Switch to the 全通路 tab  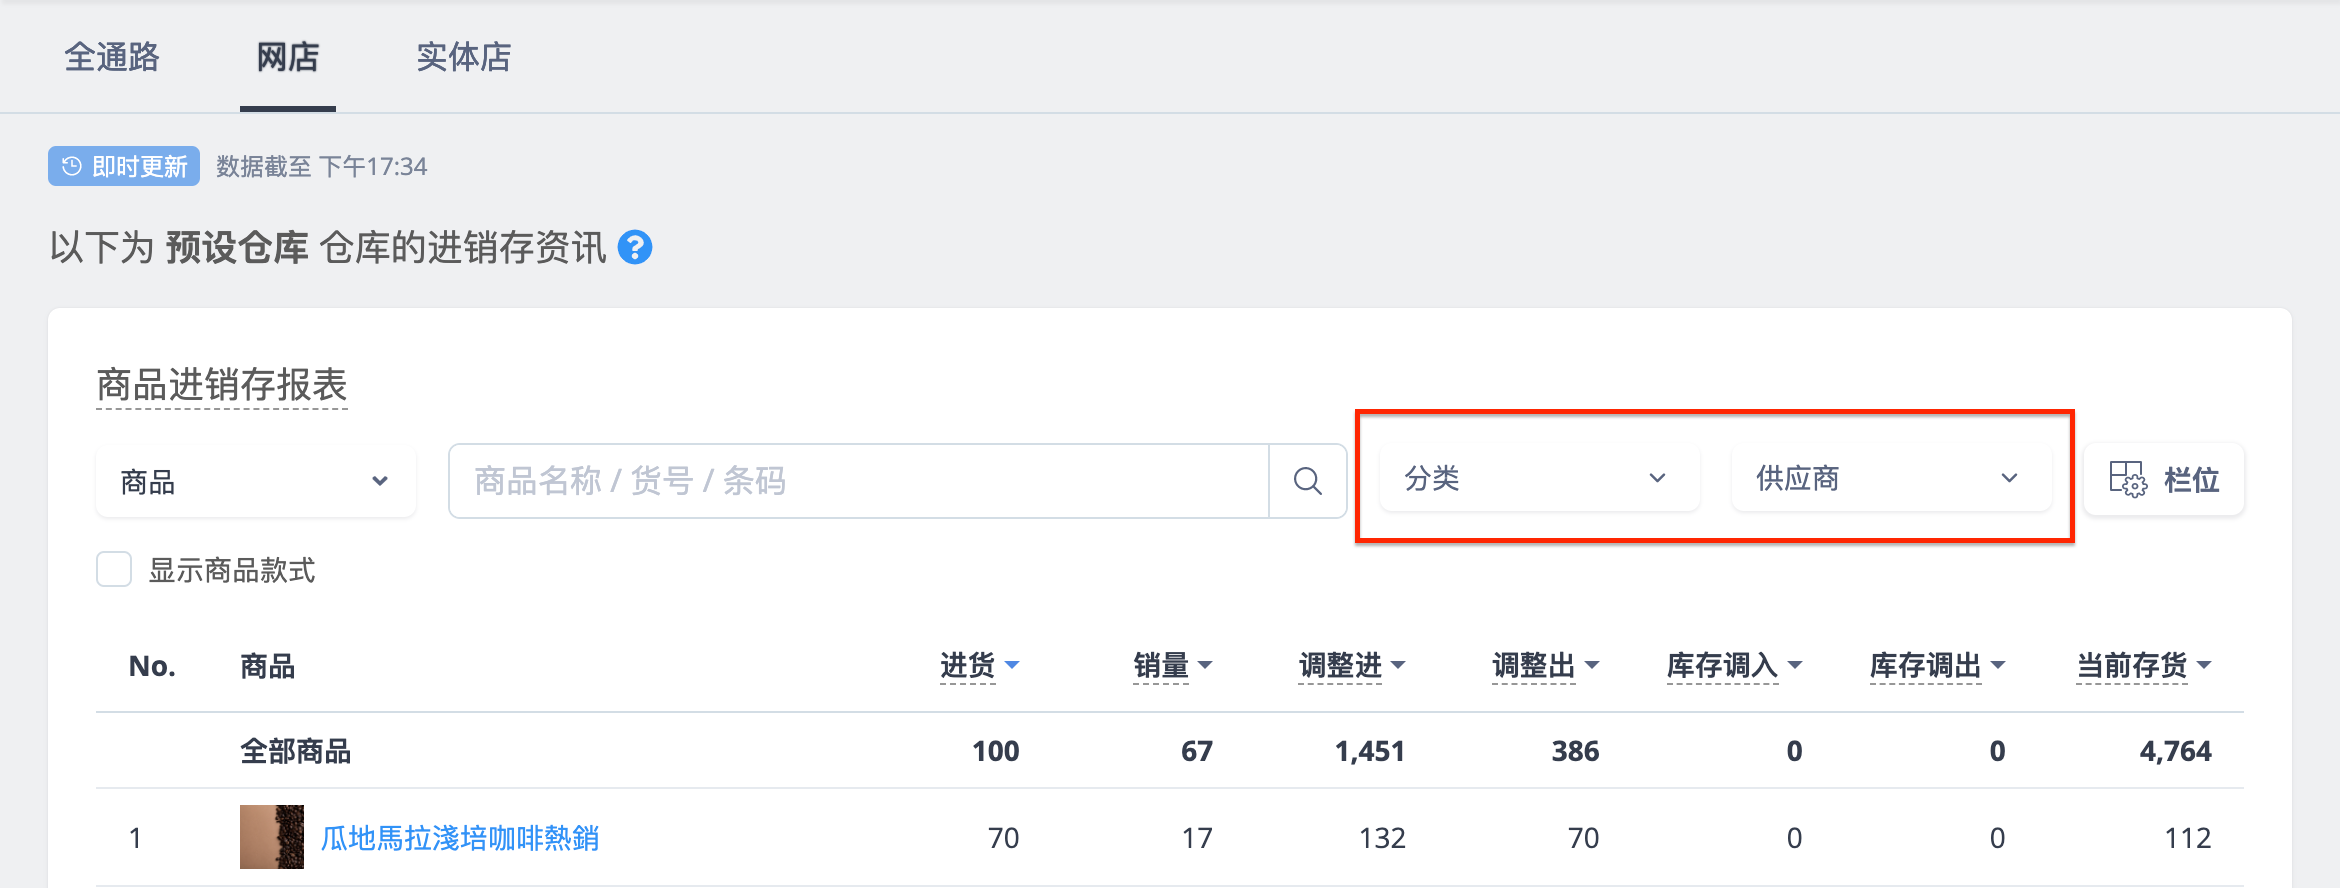click(x=112, y=57)
